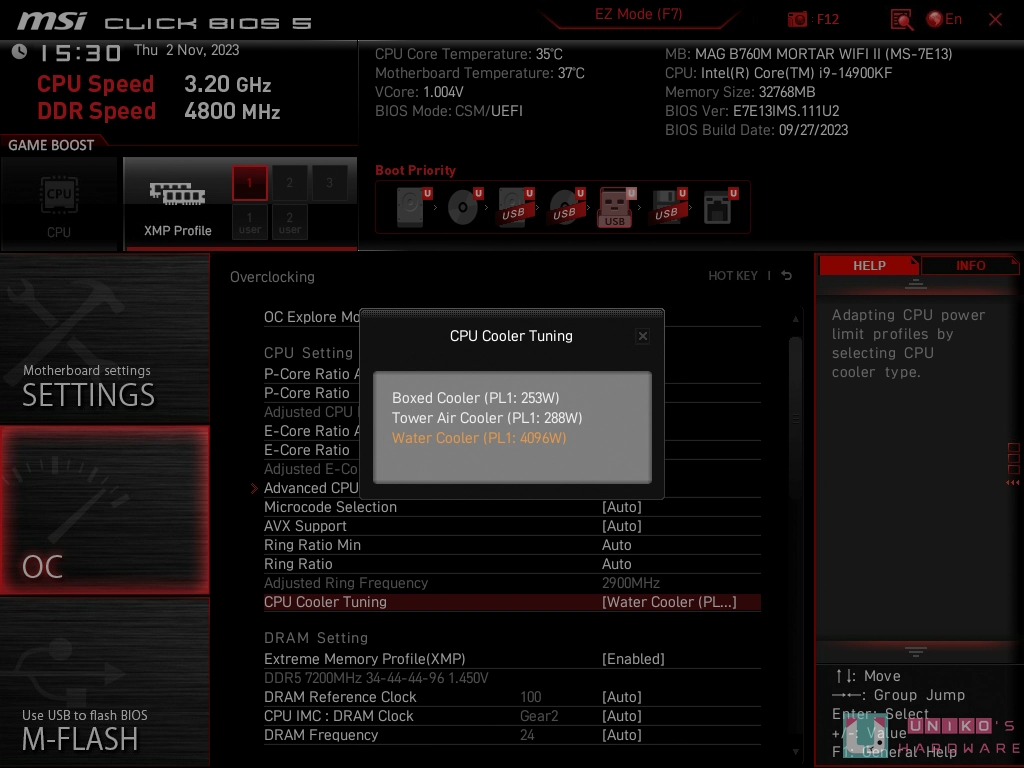Edit the Ring Ratio Min Auto value

pos(616,545)
